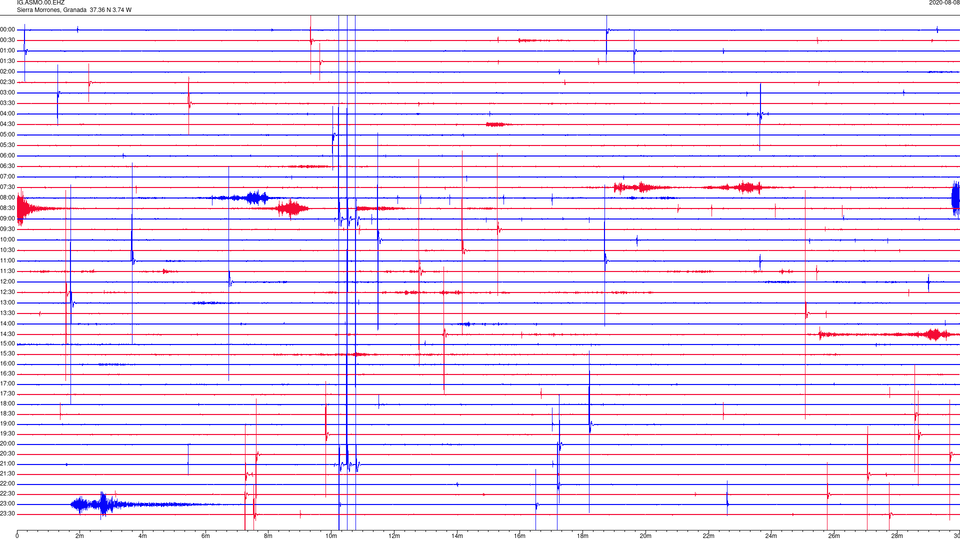960x540 pixels.
Task: Click the 2m tick label on time axis
Action: coord(80,536)
